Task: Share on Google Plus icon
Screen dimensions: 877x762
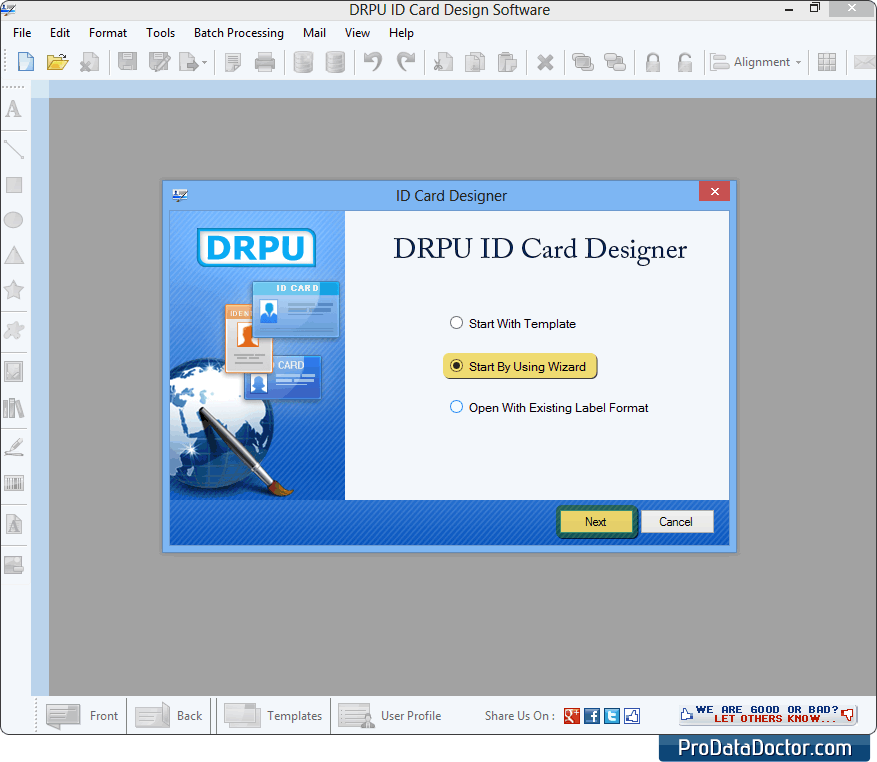Action: coord(572,716)
